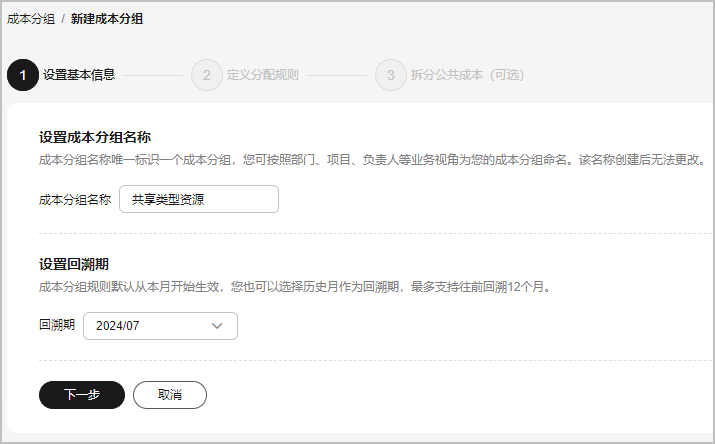Click the 成本分组 breadcrumb link
Image resolution: width=715 pixels, height=444 pixels.
(31, 19)
